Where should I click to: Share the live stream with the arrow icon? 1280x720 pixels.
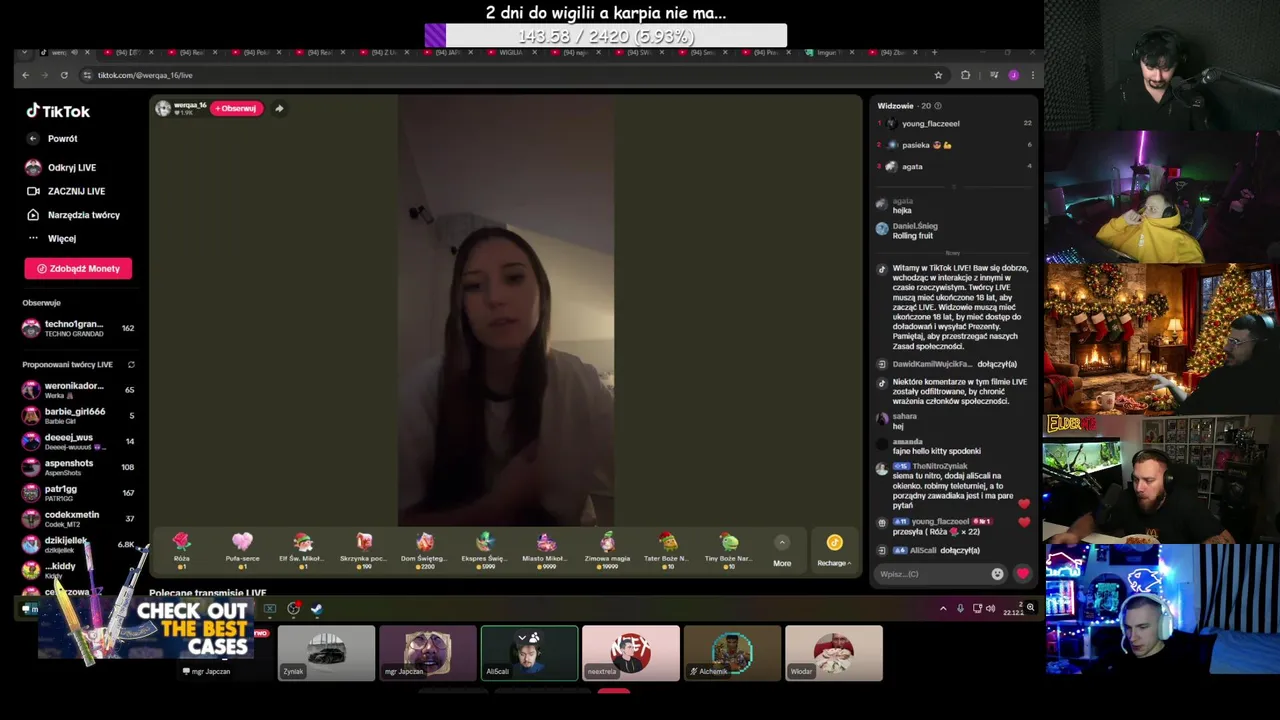(x=279, y=108)
